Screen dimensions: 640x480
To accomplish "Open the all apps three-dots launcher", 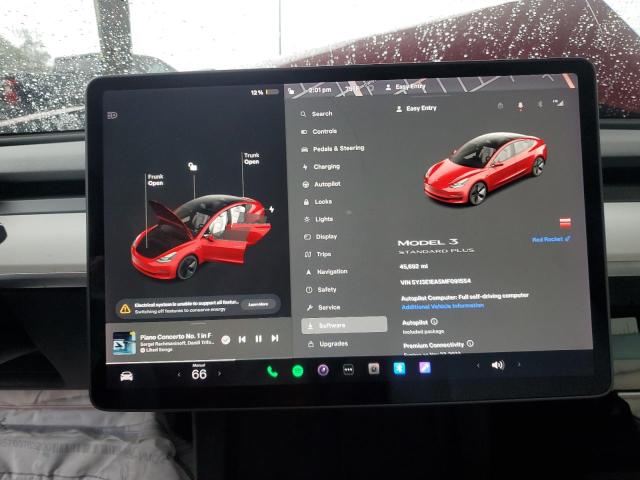I will click(x=348, y=370).
